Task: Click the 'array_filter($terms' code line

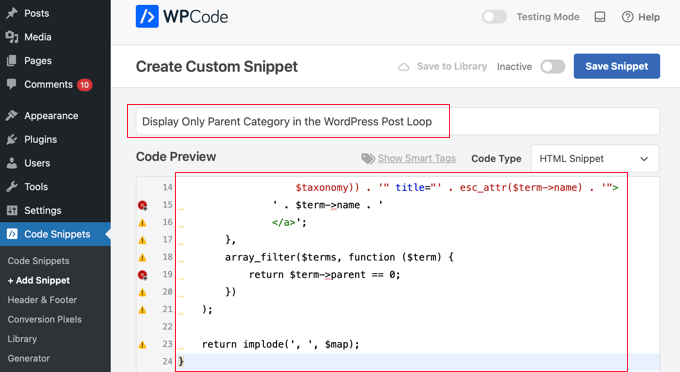Action: 339,258
